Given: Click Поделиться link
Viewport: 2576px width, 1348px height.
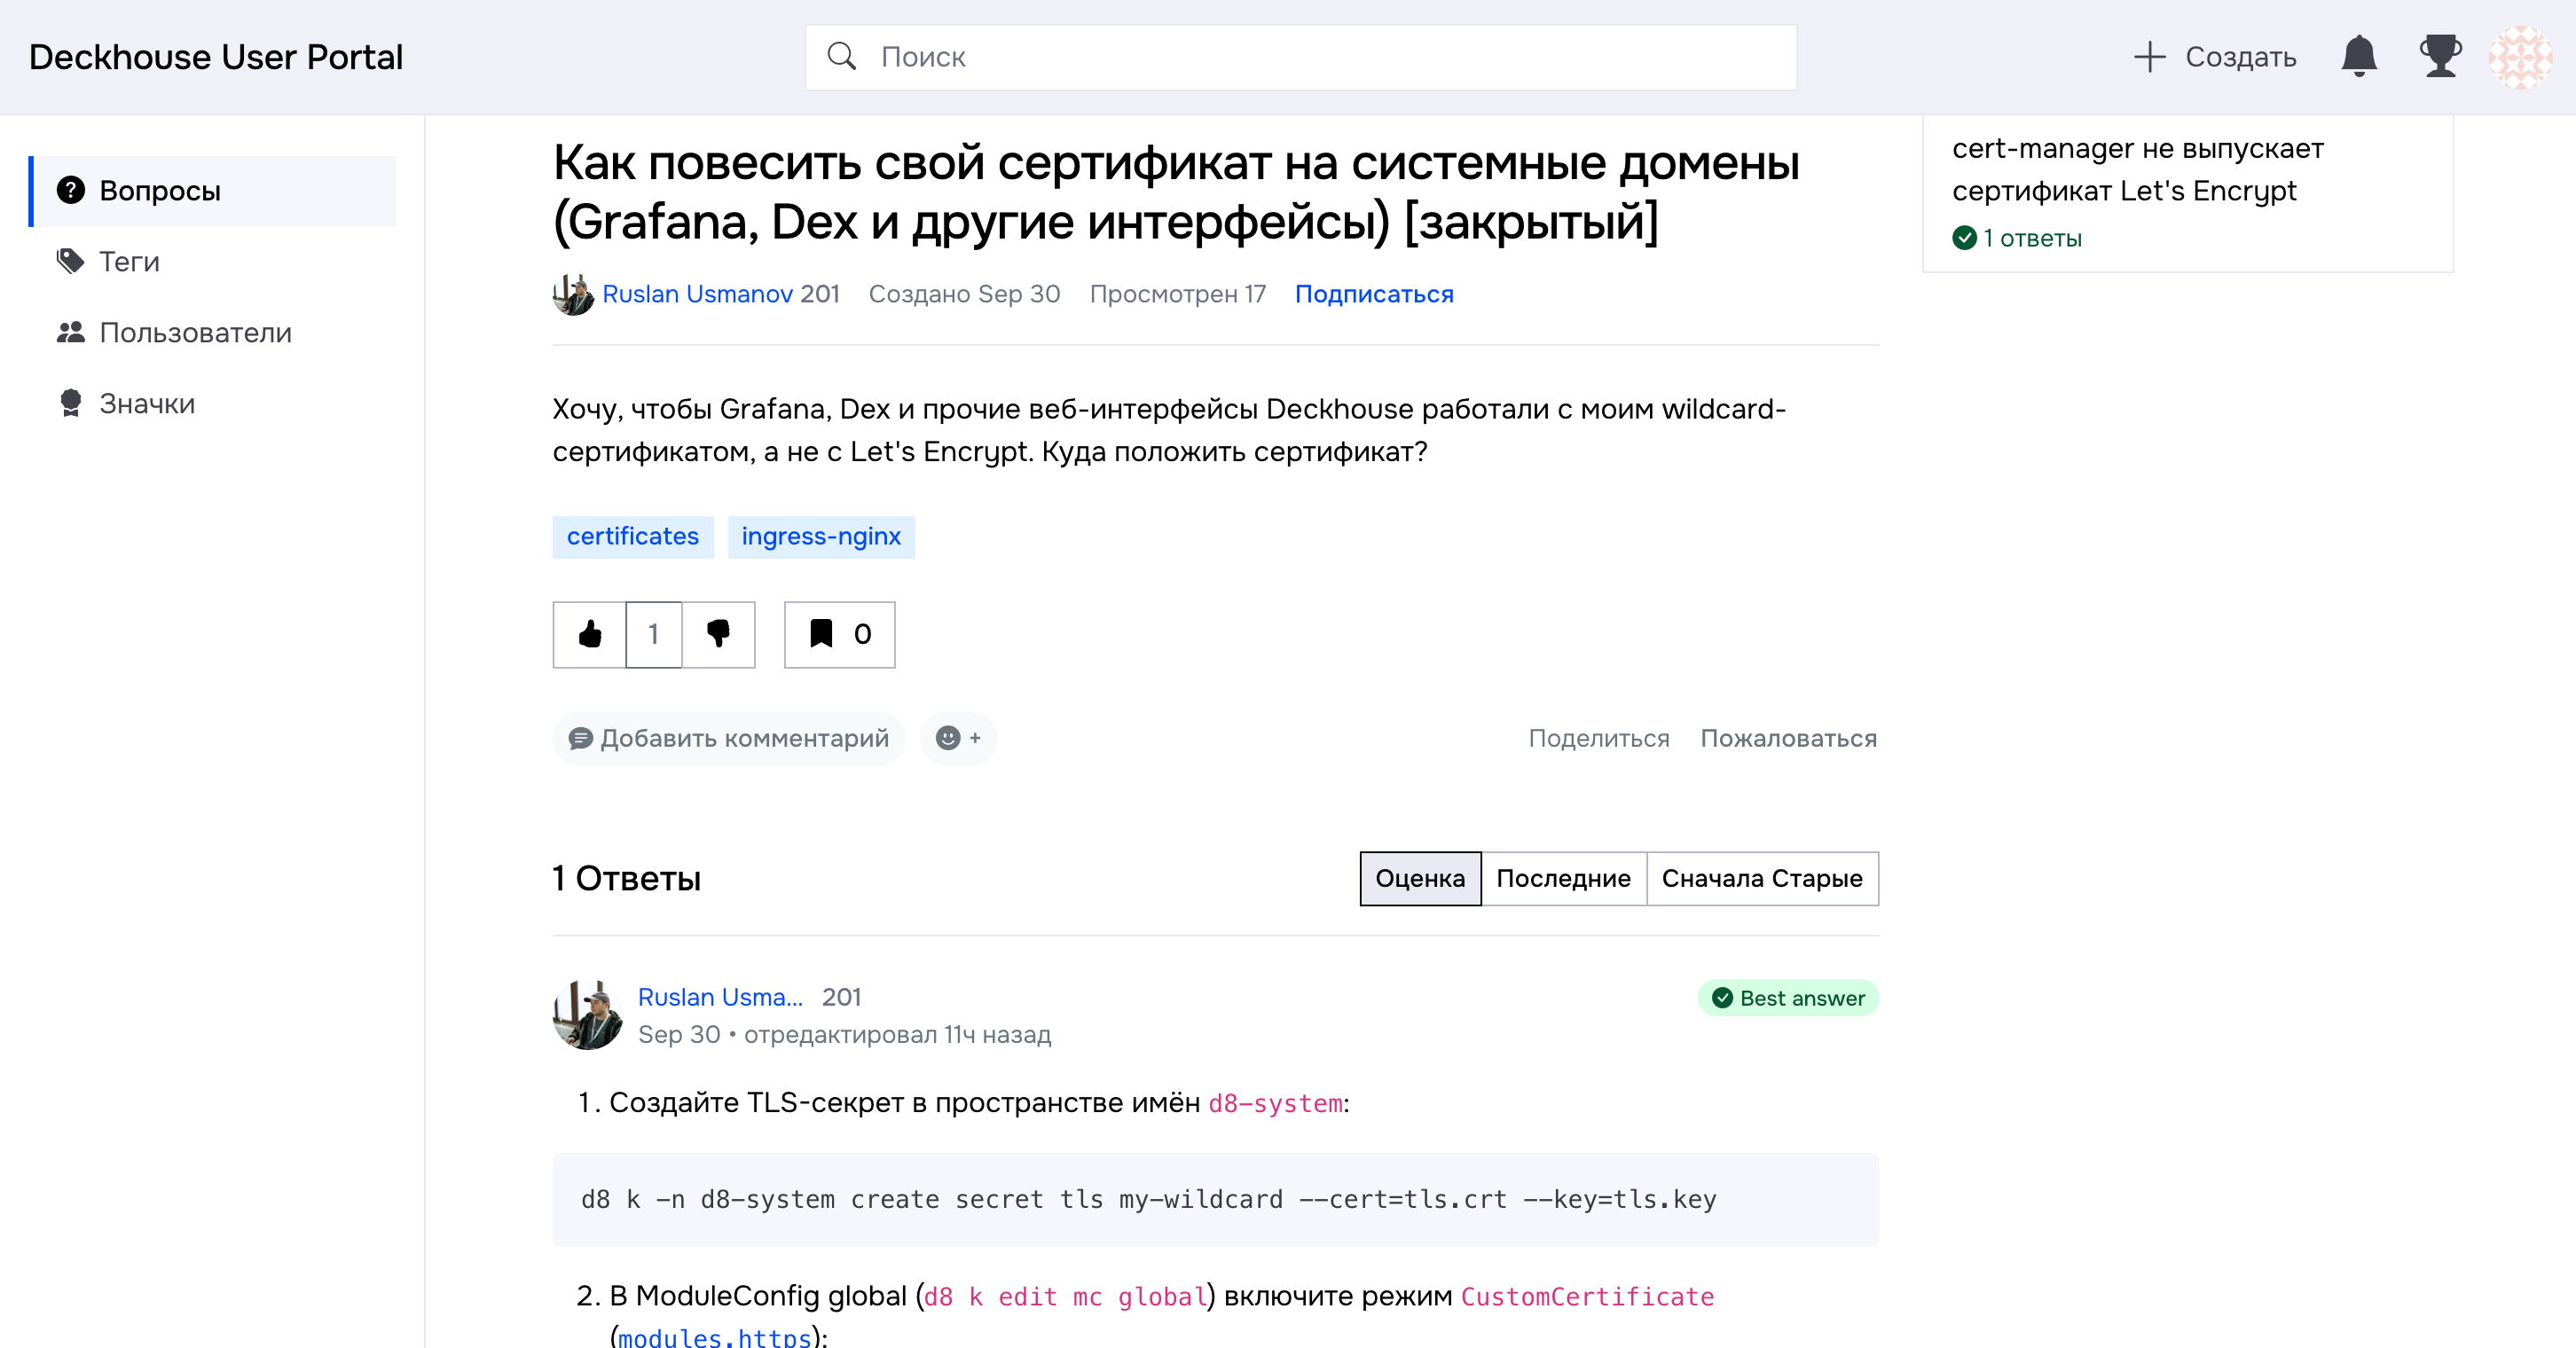Looking at the screenshot, I should 1598,738.
